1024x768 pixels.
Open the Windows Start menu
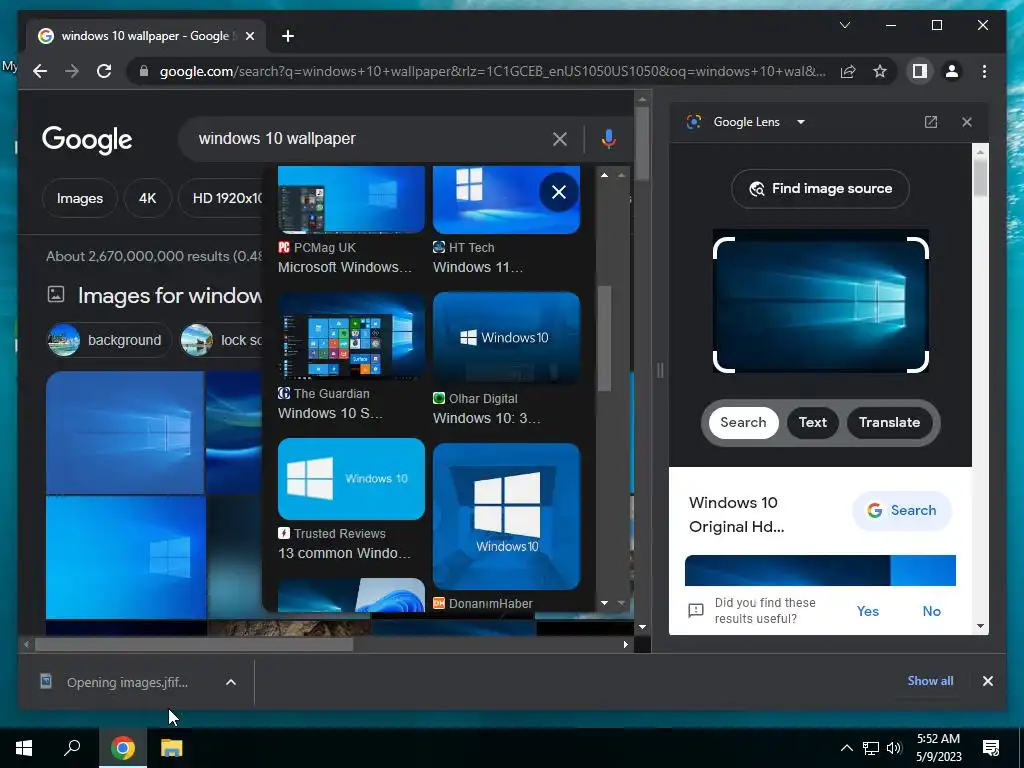[24, 748]
